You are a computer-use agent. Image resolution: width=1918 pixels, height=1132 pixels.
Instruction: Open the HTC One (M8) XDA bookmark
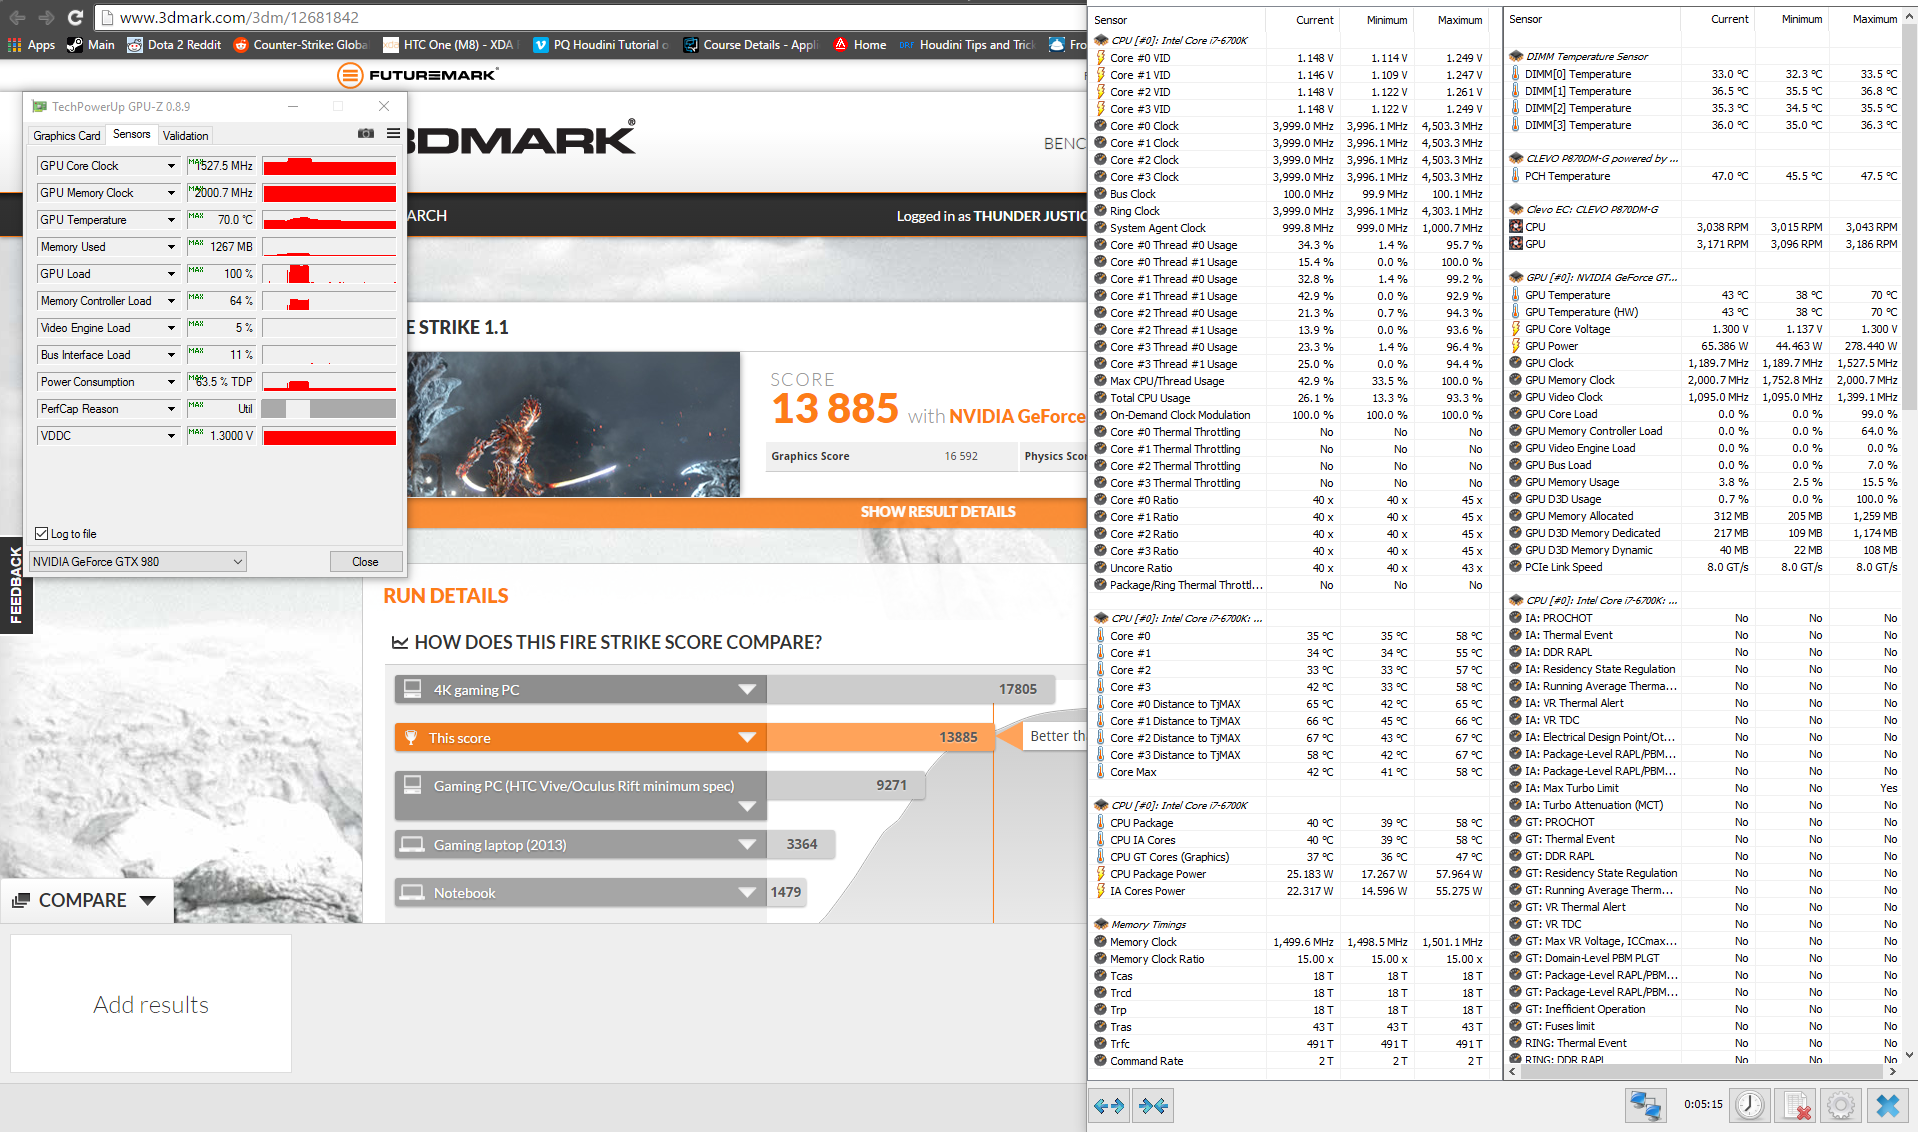449,45
